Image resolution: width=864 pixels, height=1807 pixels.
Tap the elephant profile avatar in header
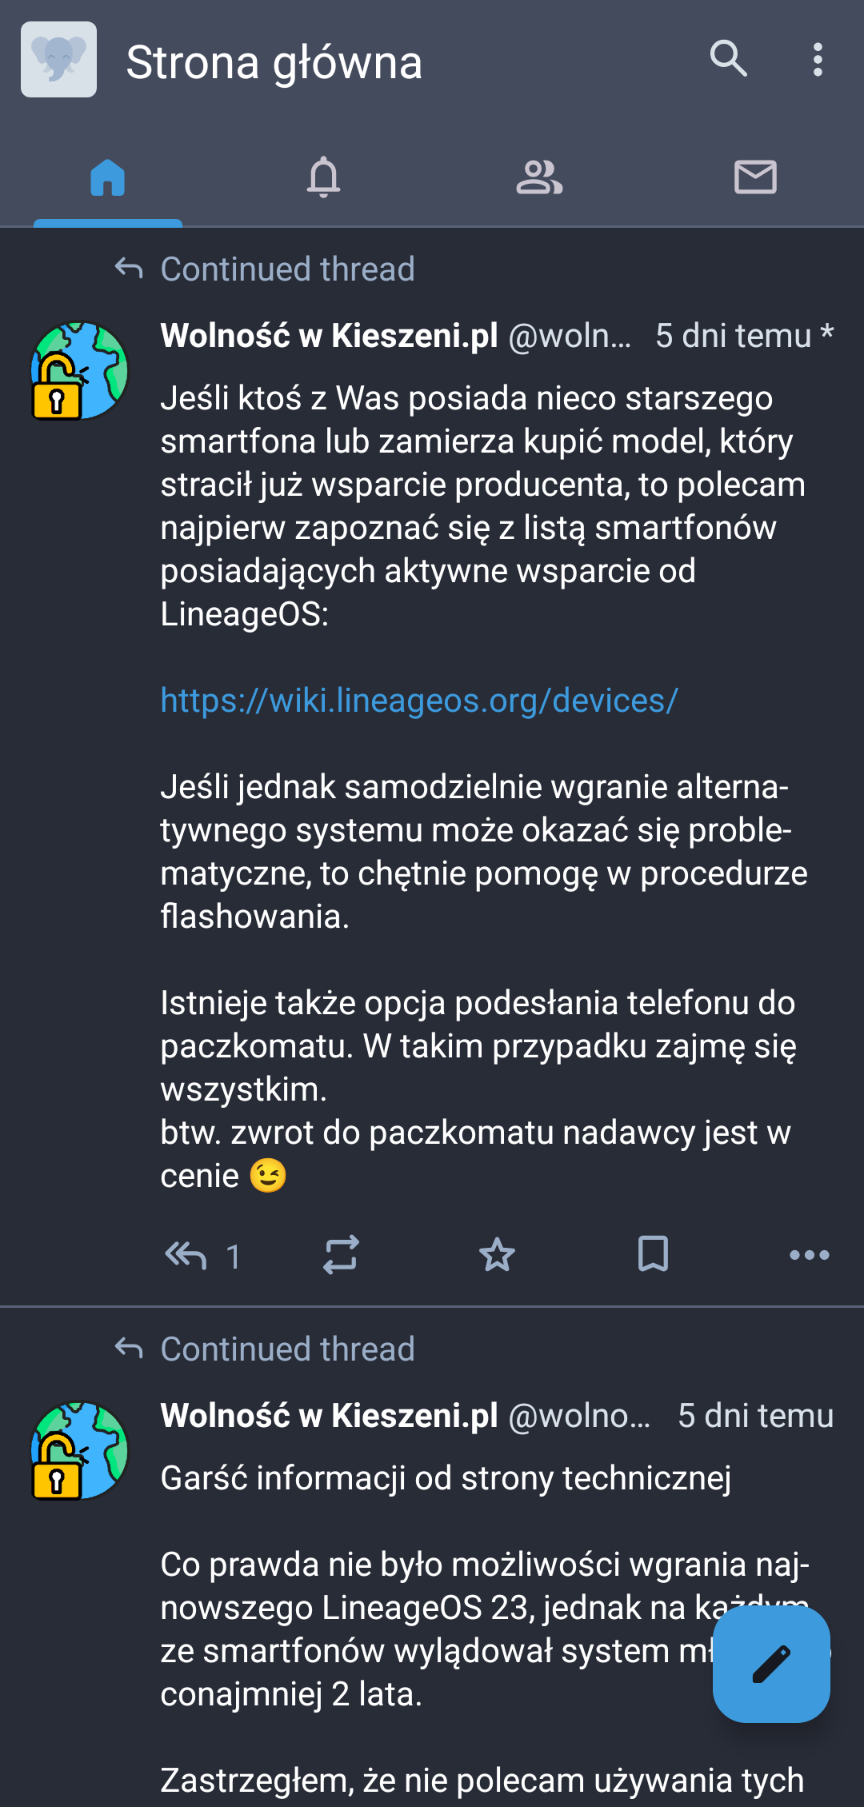pos(59,60)
